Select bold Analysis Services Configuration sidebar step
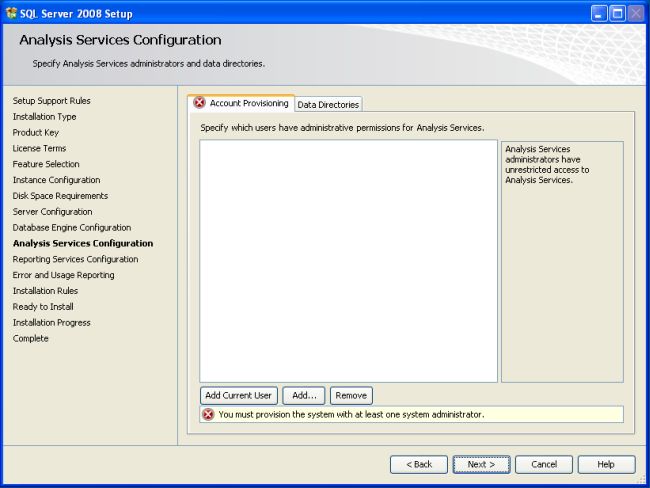 (83, 243)
